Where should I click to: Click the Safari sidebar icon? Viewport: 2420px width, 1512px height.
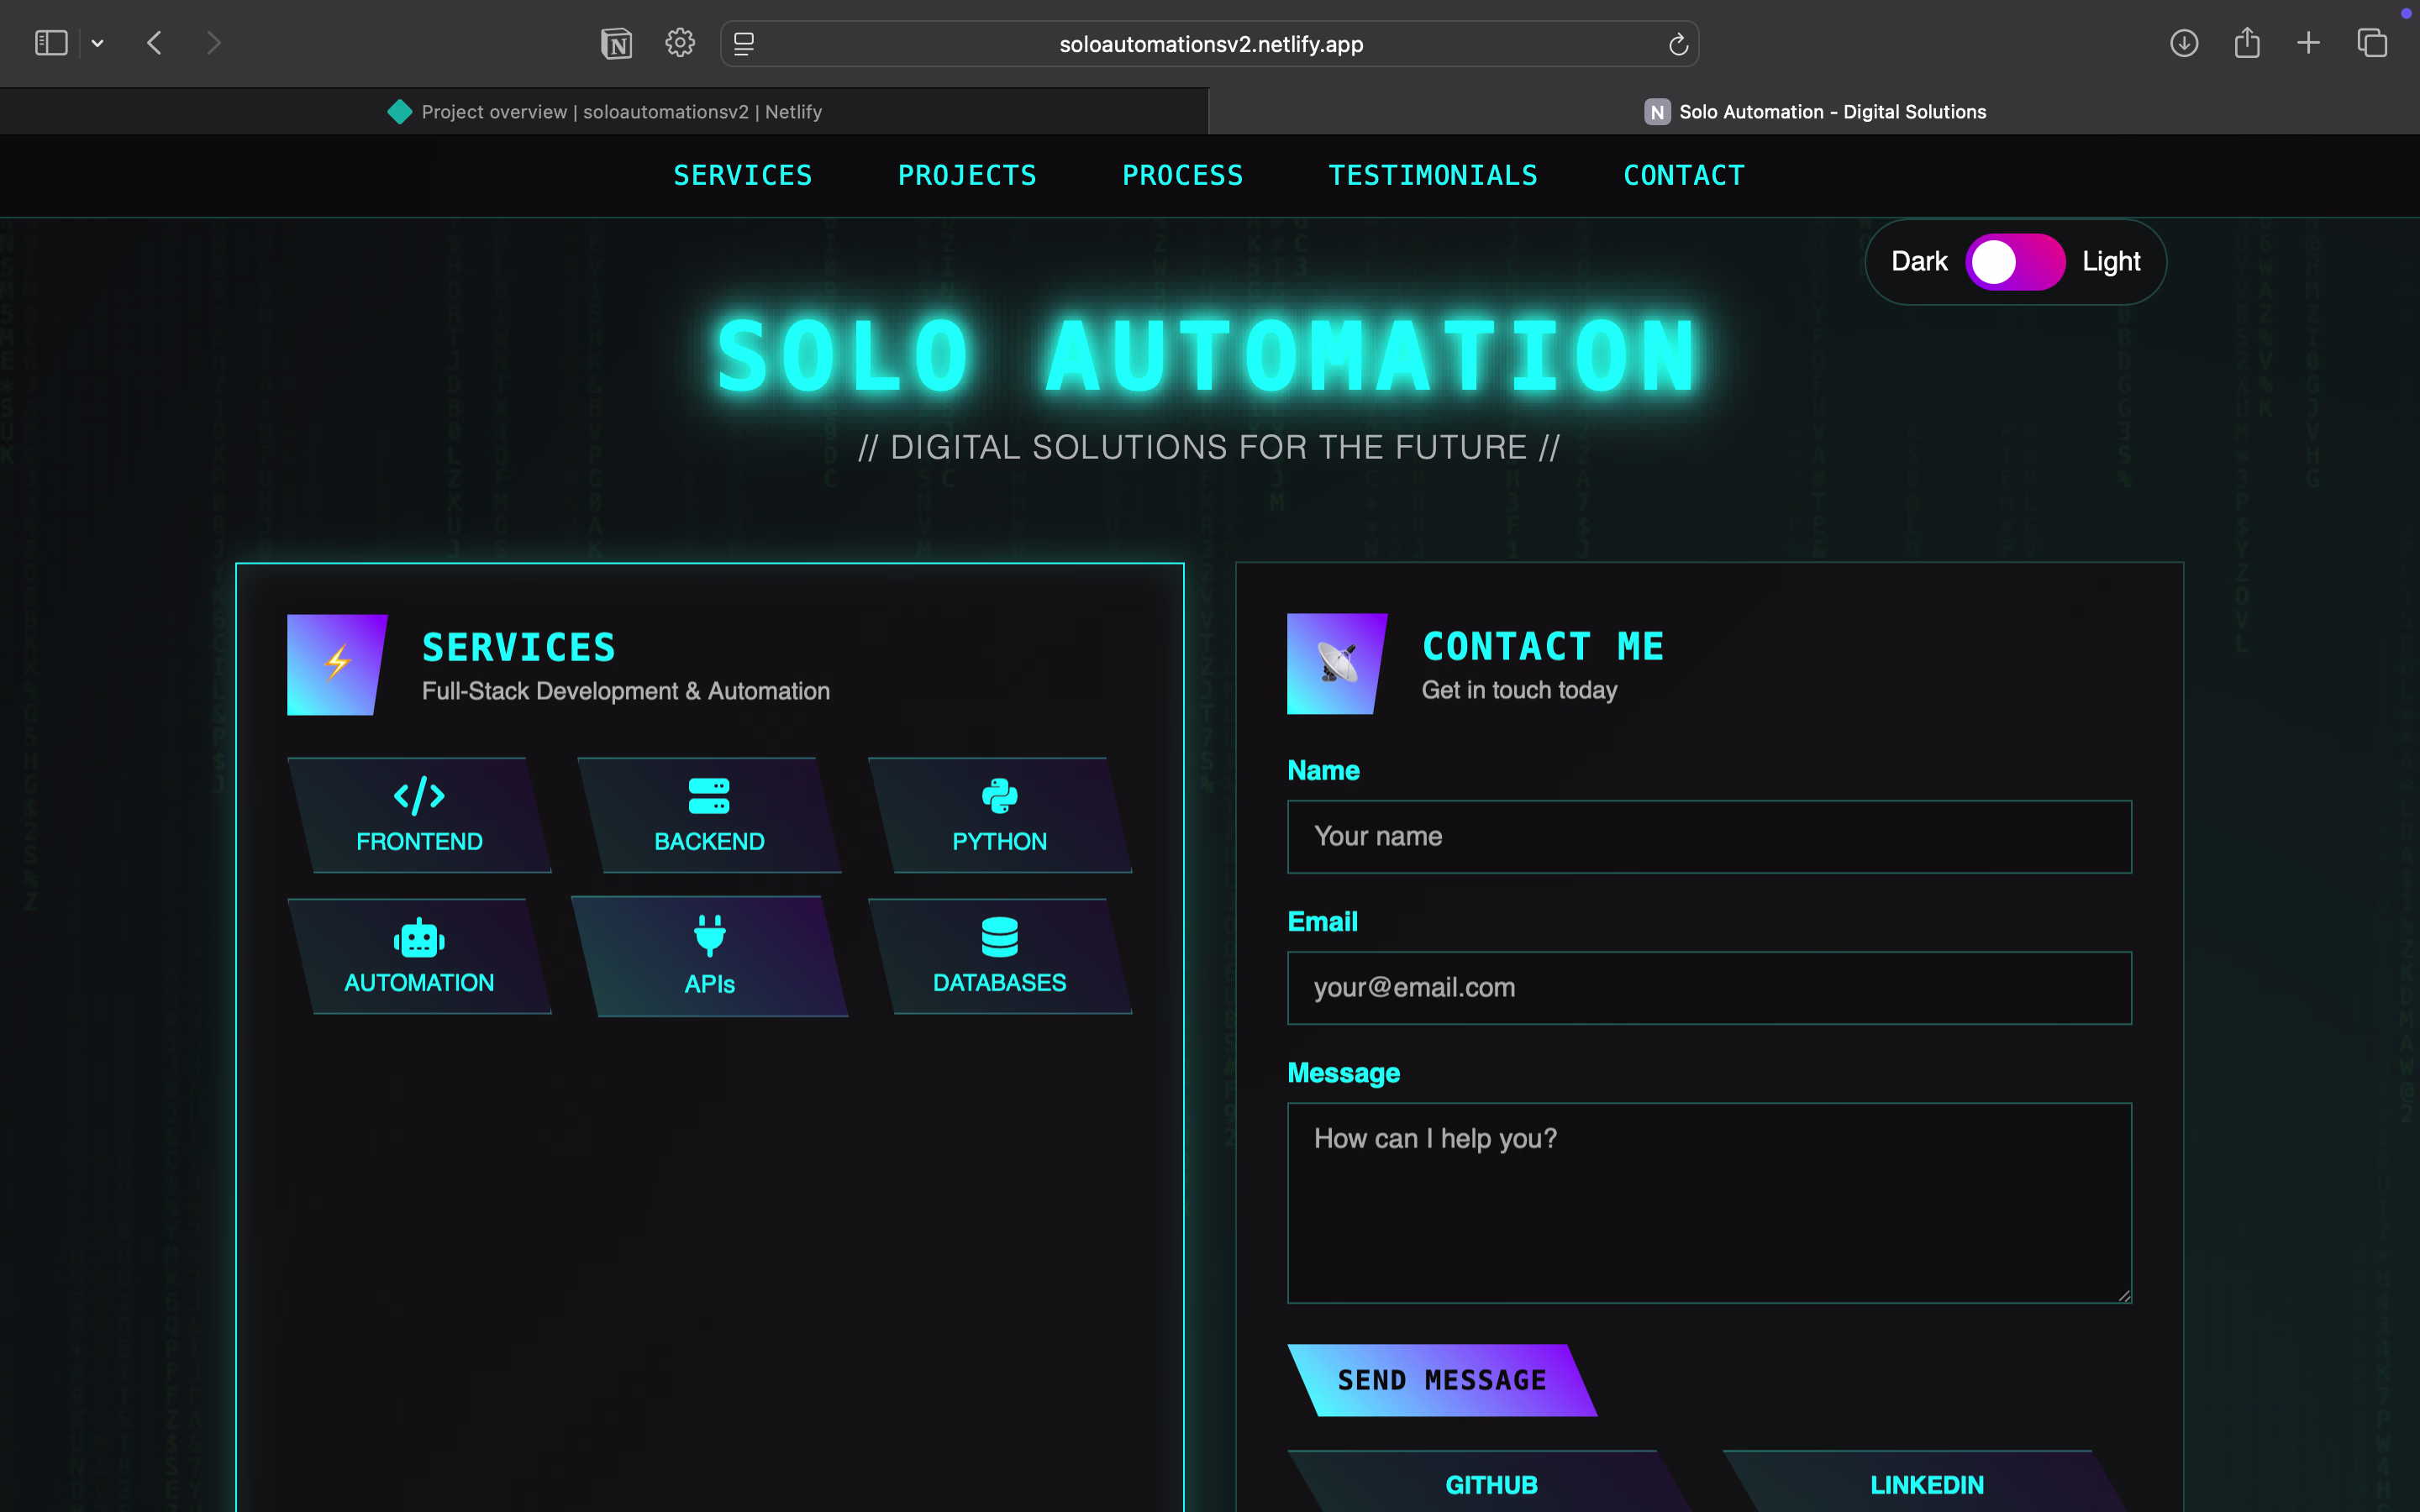pyautogui.click(x=51, y=43)
